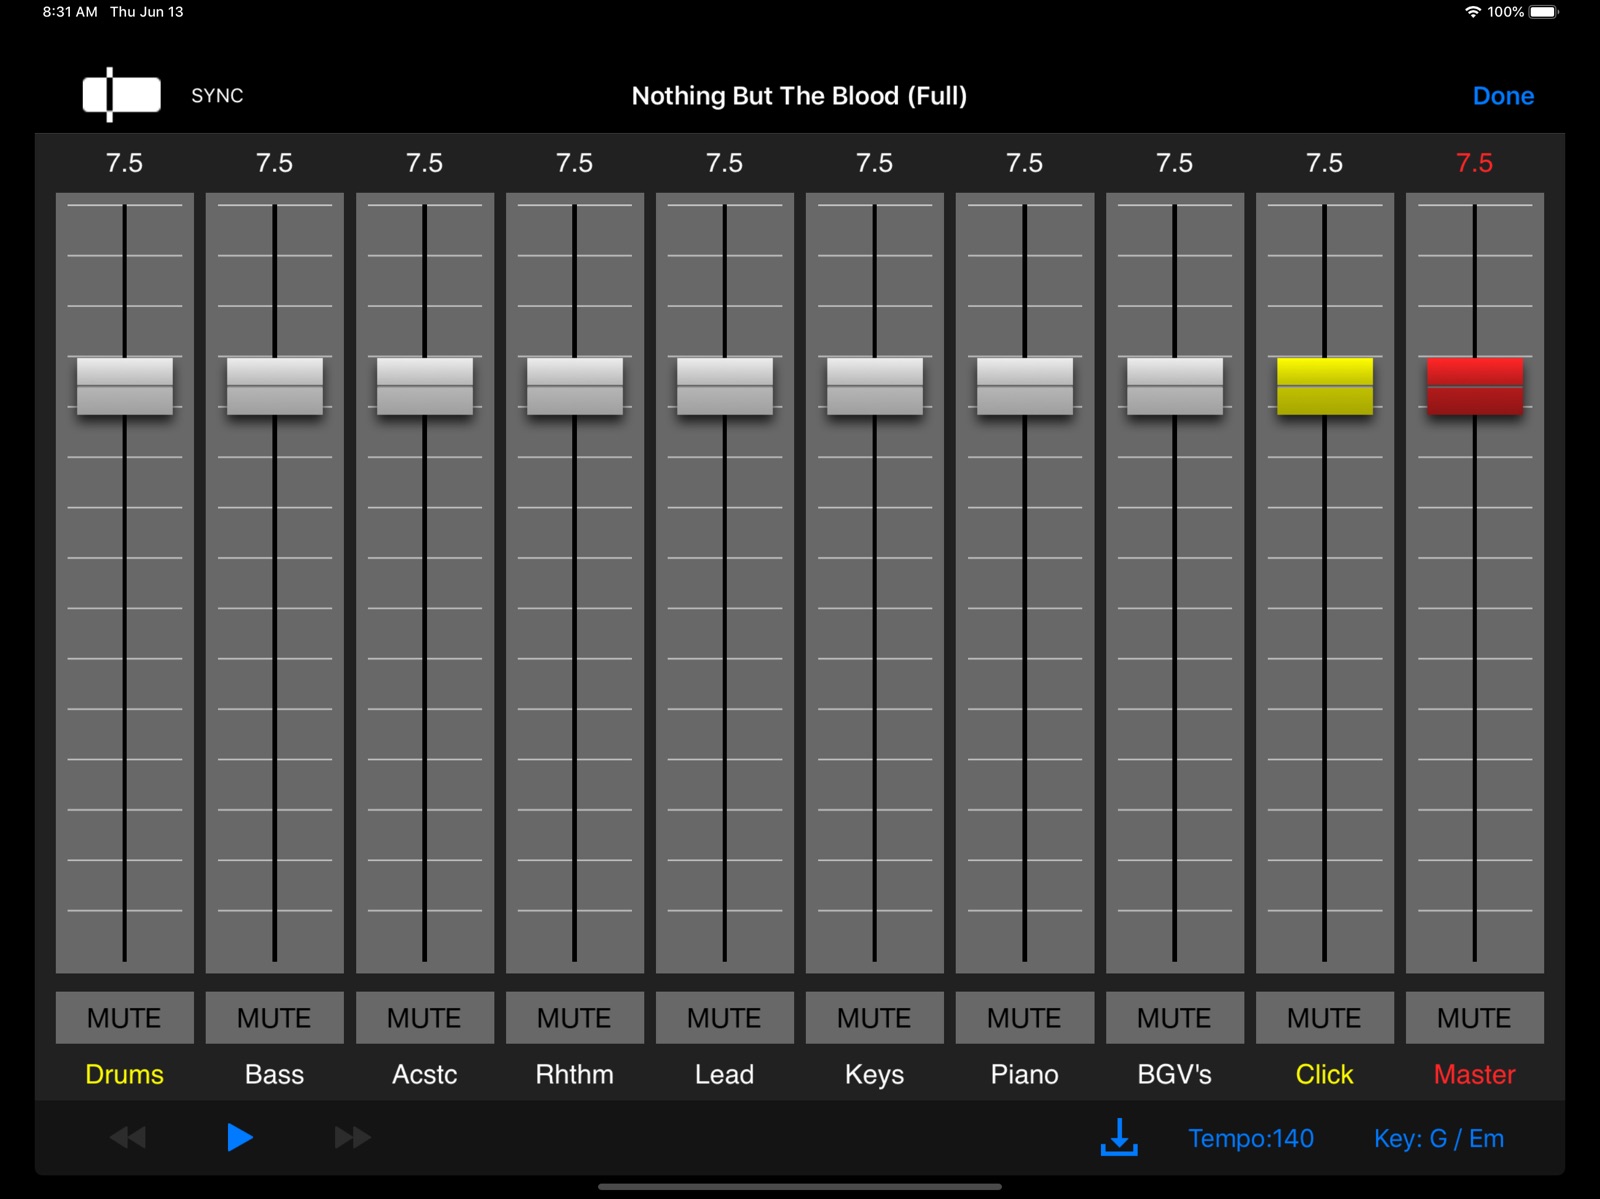This screenshot has height=1199, width=1600.
Task: Click the Acstc fader knob
Action: click(425, 386)
